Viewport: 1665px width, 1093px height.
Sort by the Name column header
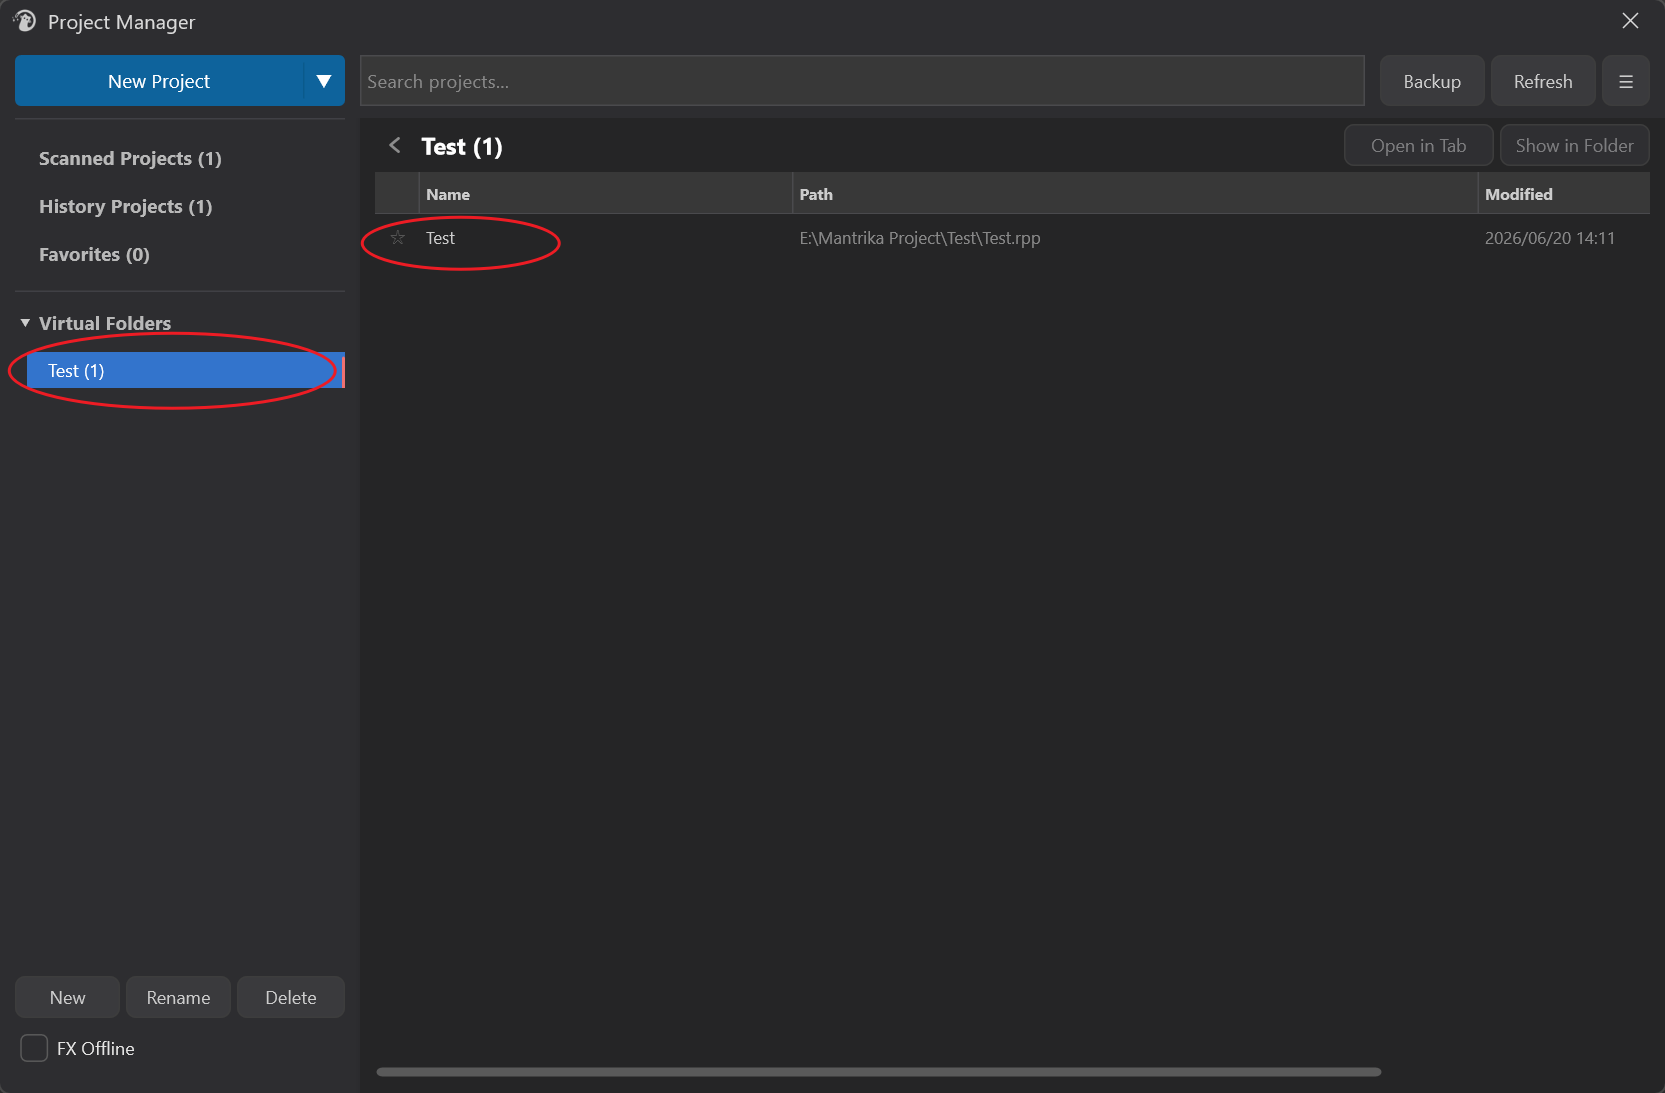(605, 194)
